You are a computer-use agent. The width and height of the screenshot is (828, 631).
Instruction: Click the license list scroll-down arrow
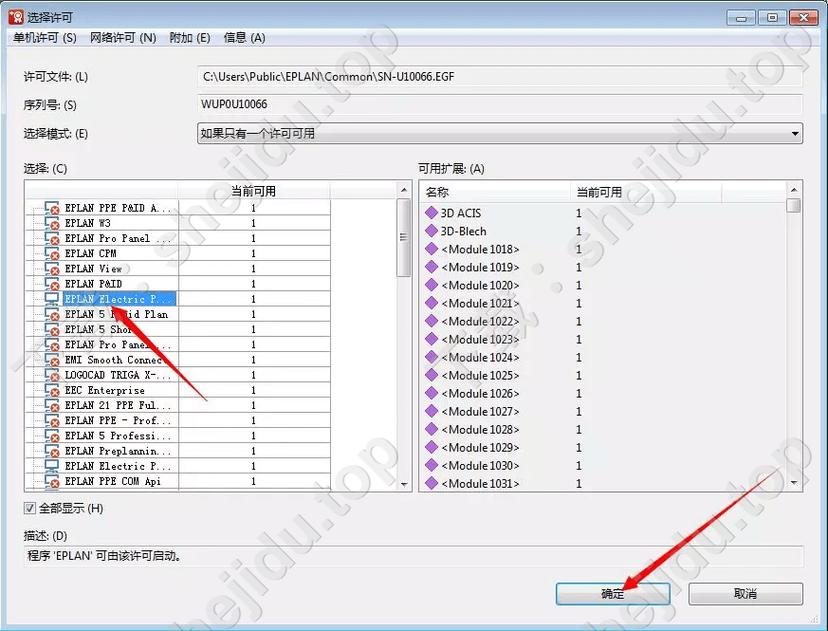pyautogui.click(x=404, y=484)
